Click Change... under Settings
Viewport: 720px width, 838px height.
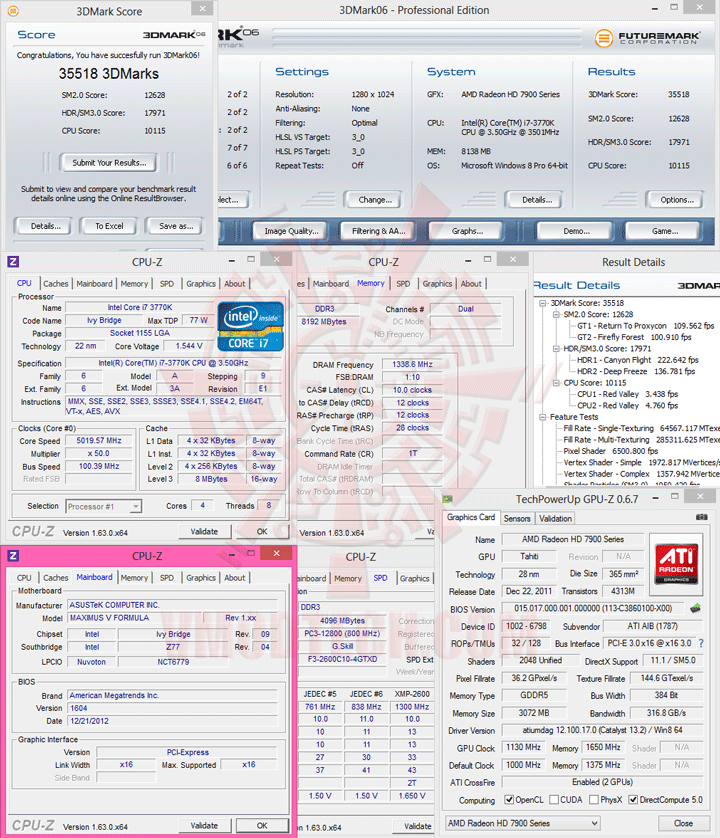375,200
